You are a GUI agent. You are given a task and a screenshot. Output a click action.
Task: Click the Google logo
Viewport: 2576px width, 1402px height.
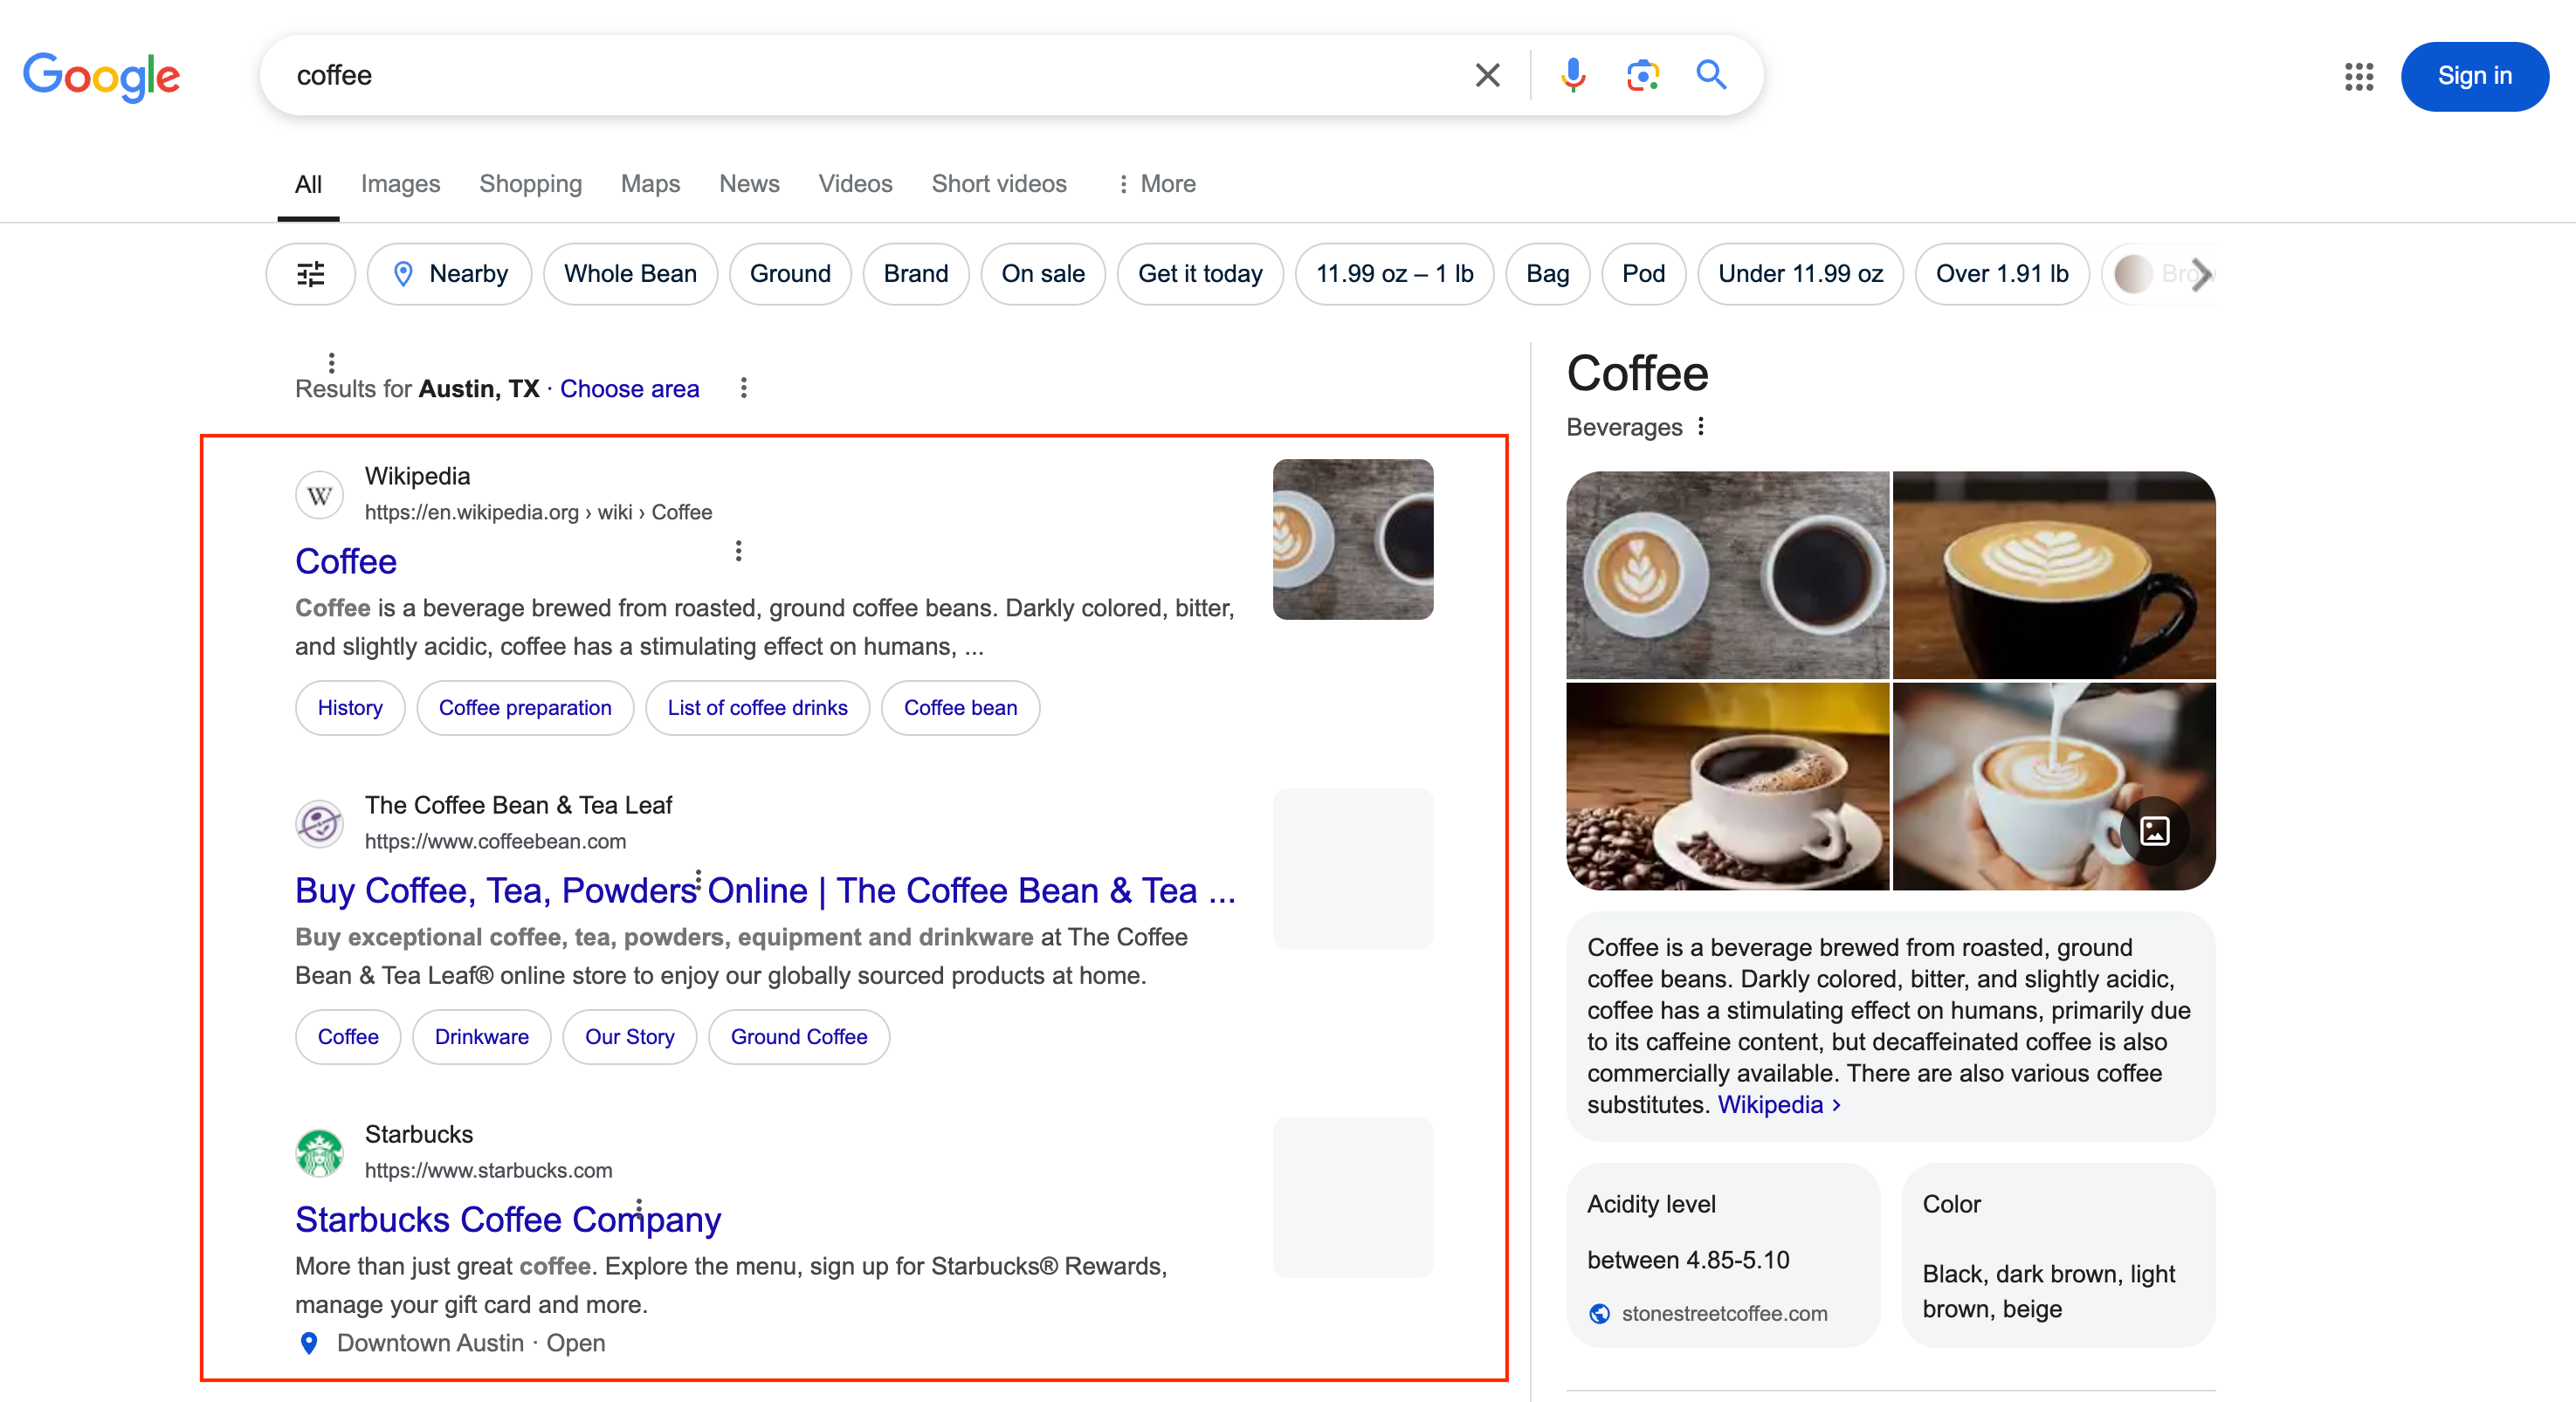click(x=101, y=76)
